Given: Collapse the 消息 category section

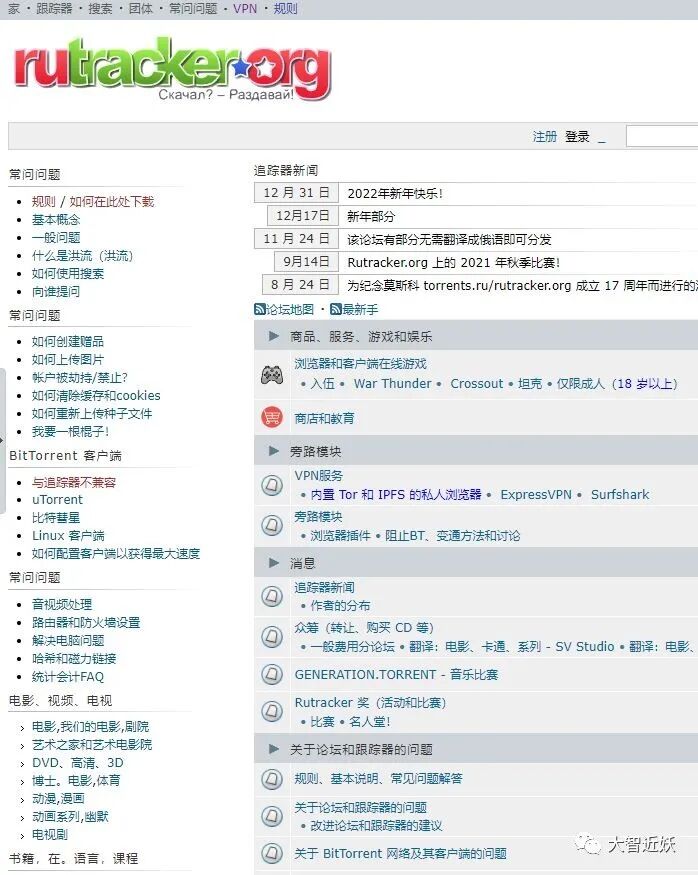Looking at the screenshot, I should point(273,562).
